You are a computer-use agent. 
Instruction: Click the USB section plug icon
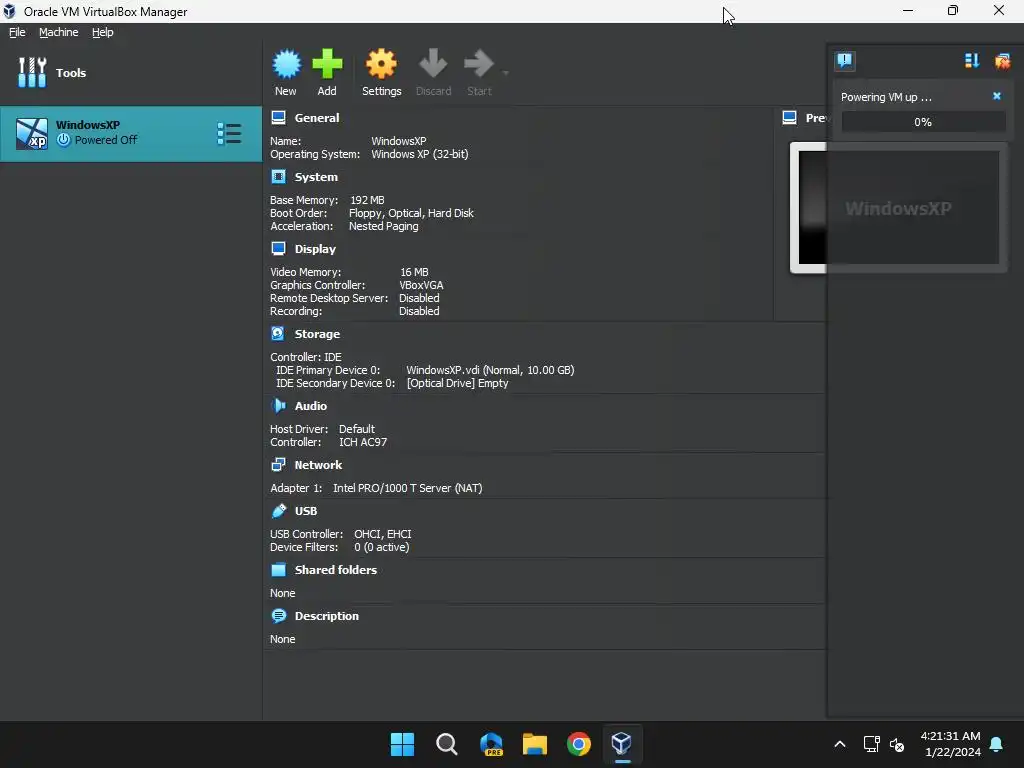[x=279, y=510]
